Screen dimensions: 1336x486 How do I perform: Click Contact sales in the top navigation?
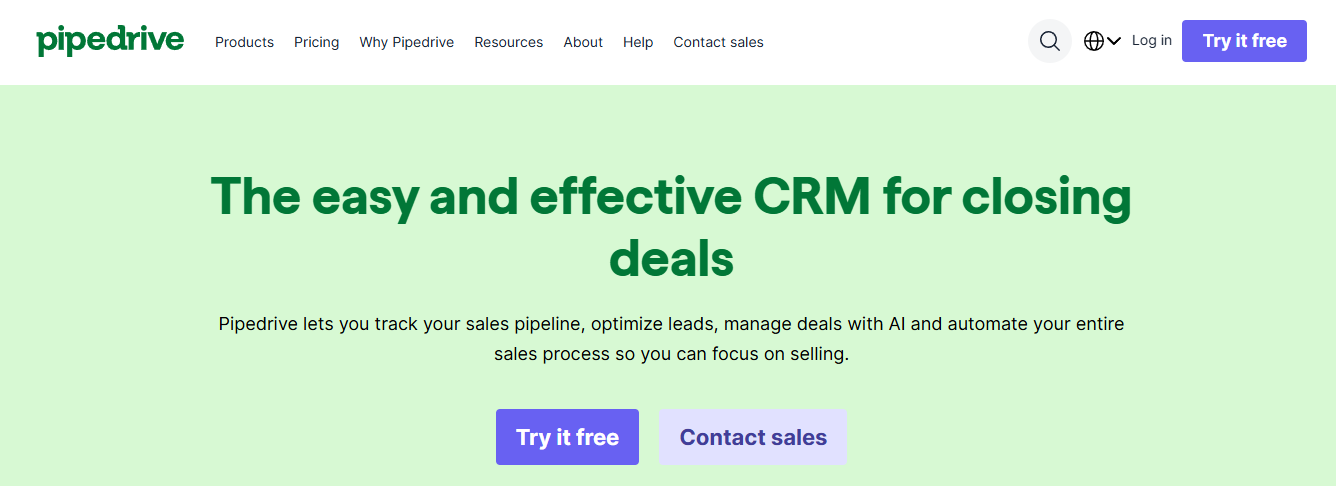pyautogui.click(x=718, y=42)
